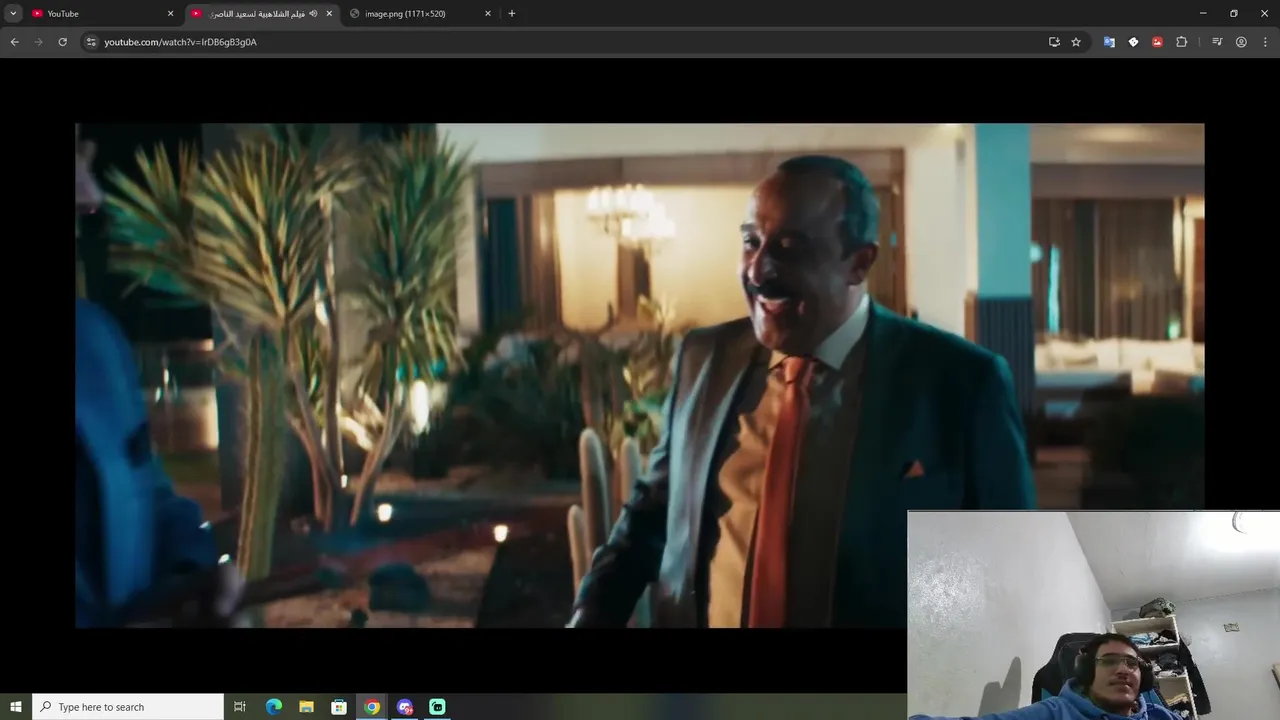This screenshot has width=1280, height=720.
Task: Launch Microsoft Edge from the taskbar
Action: [x=274, y=707]
